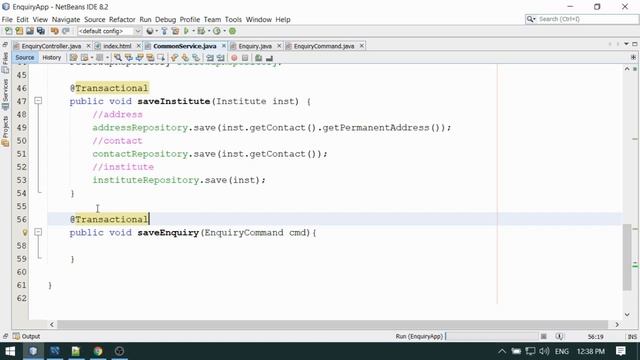
Task: Open the Projects side panel
Action: tap(5, 131)
